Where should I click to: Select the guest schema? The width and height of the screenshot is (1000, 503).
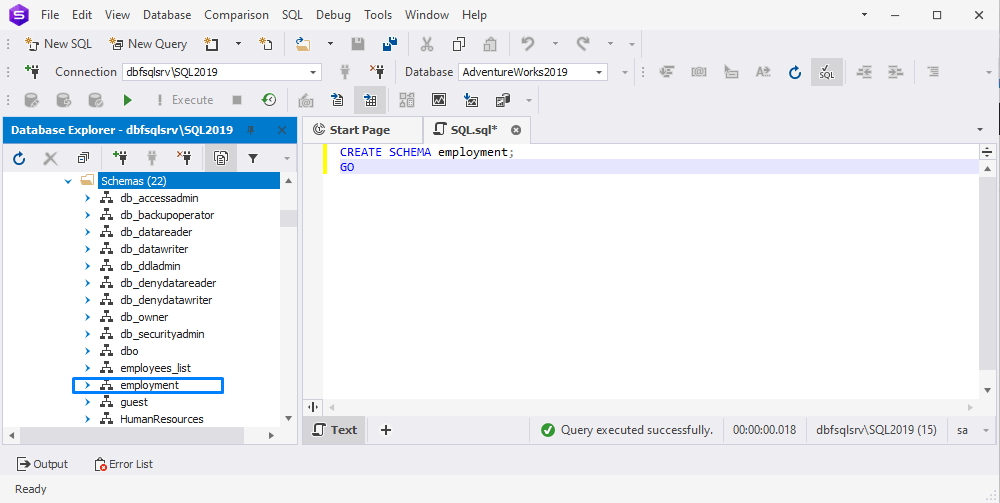coord(134,402)
